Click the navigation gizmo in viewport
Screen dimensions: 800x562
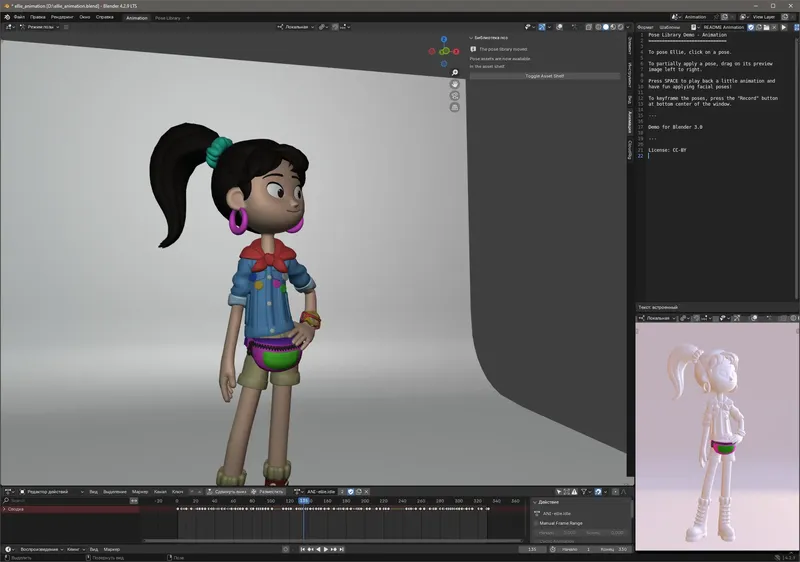click(x=445, y=50)
